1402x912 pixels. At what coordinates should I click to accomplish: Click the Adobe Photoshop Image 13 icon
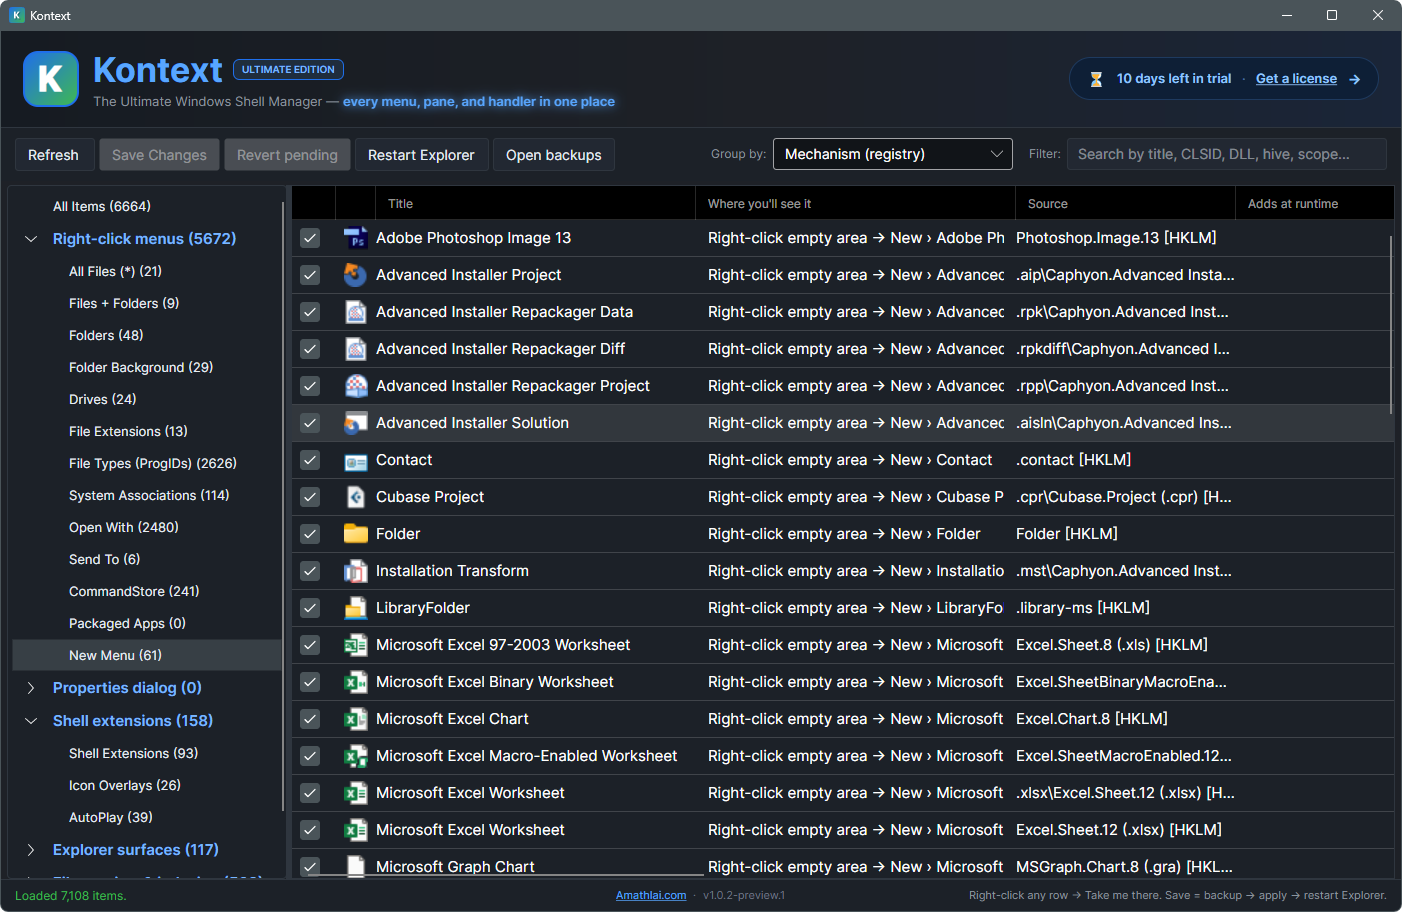coord(355,238)
